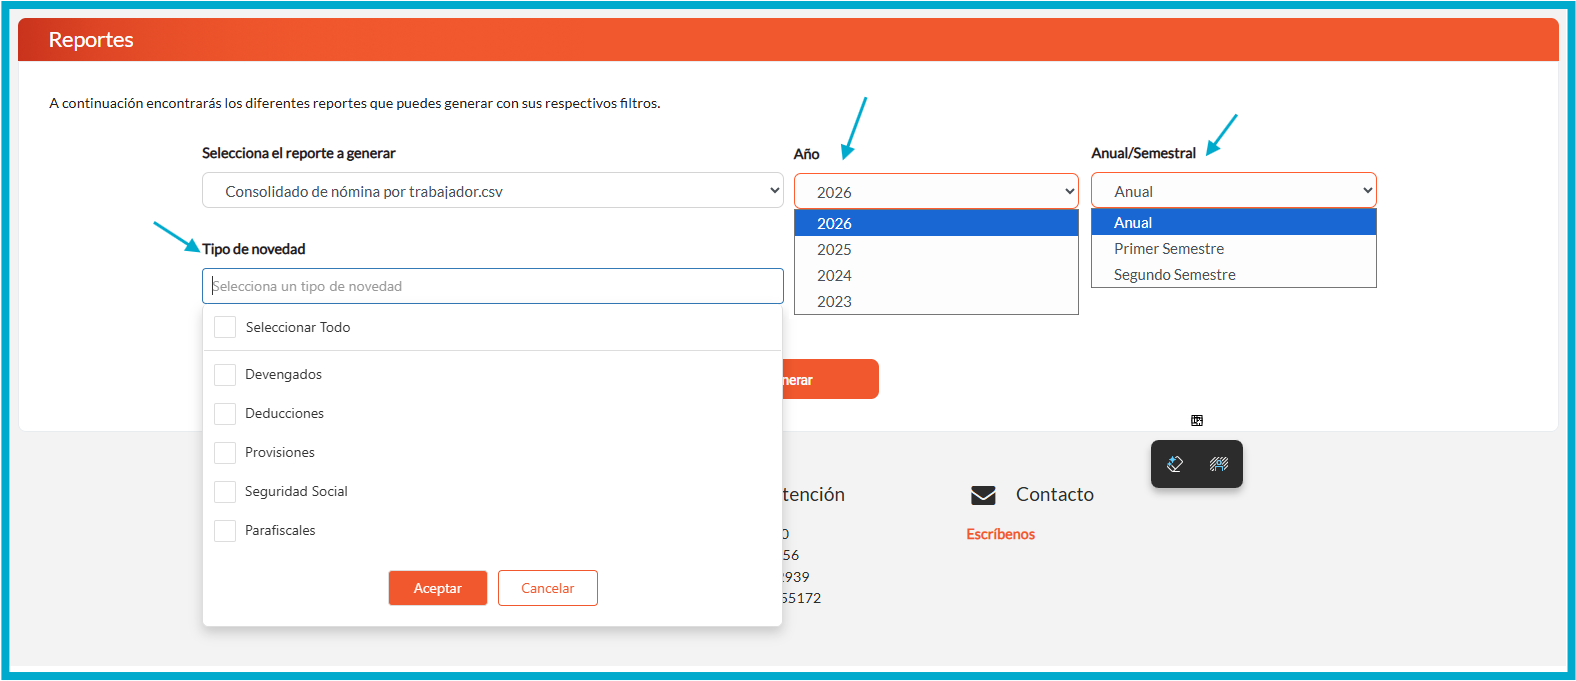The height and width of the screenshot is (681, 1576).
Task: Check the Seleccionar Todo checkbox
Action: tap(225, 327)
